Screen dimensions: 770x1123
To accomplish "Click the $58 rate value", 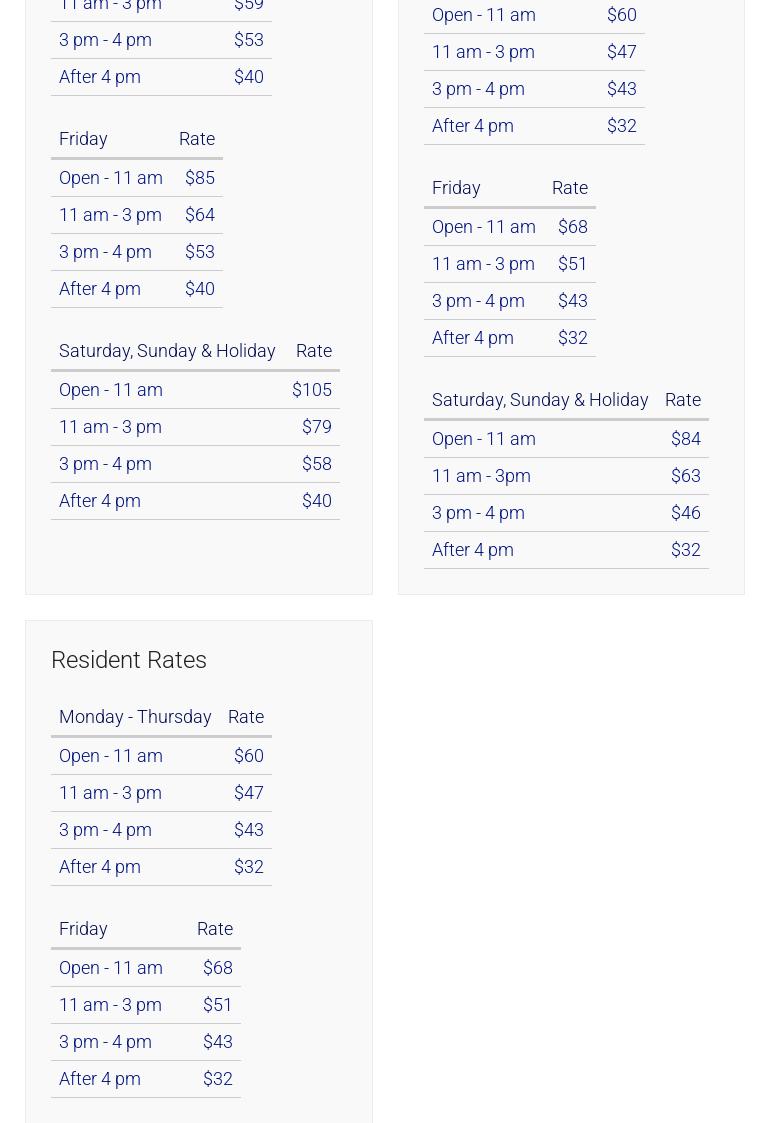I will tap(316, 464).
